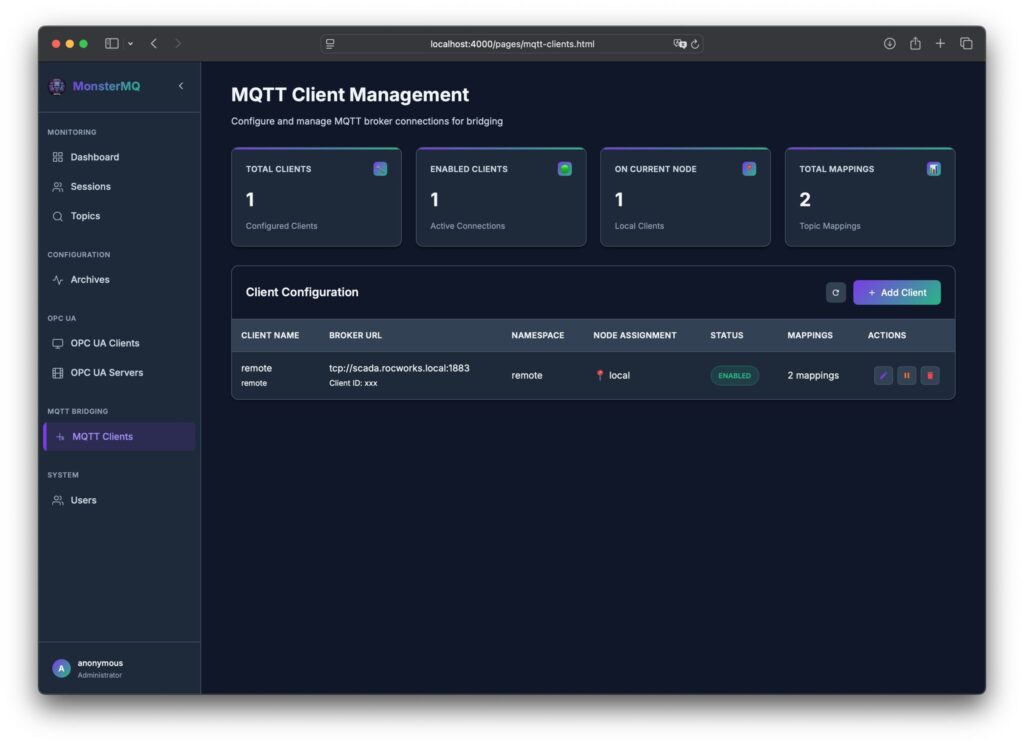The width and height of the screenshot is (1024, 745).
Task: Navigate to Archives configuration
Action: [x=89, y=280]
